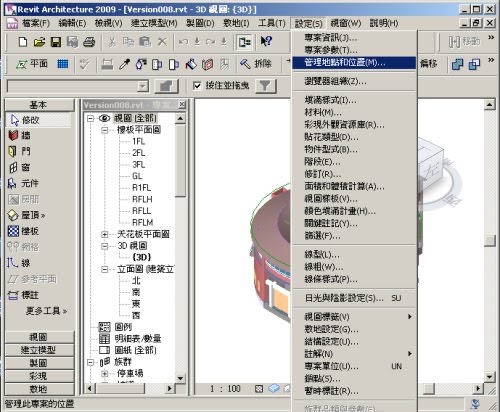
Task: Click the Save disk icon
Action: pyautogui.click(x=56, y=42)
